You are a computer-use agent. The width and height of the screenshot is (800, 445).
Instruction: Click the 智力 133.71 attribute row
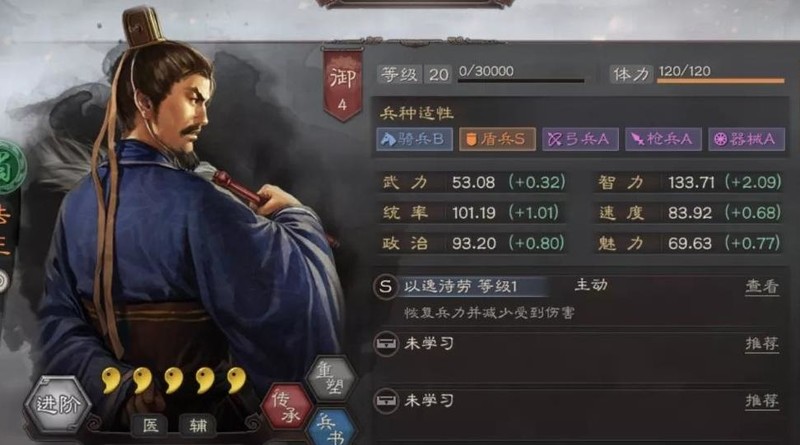click(688, 182)
